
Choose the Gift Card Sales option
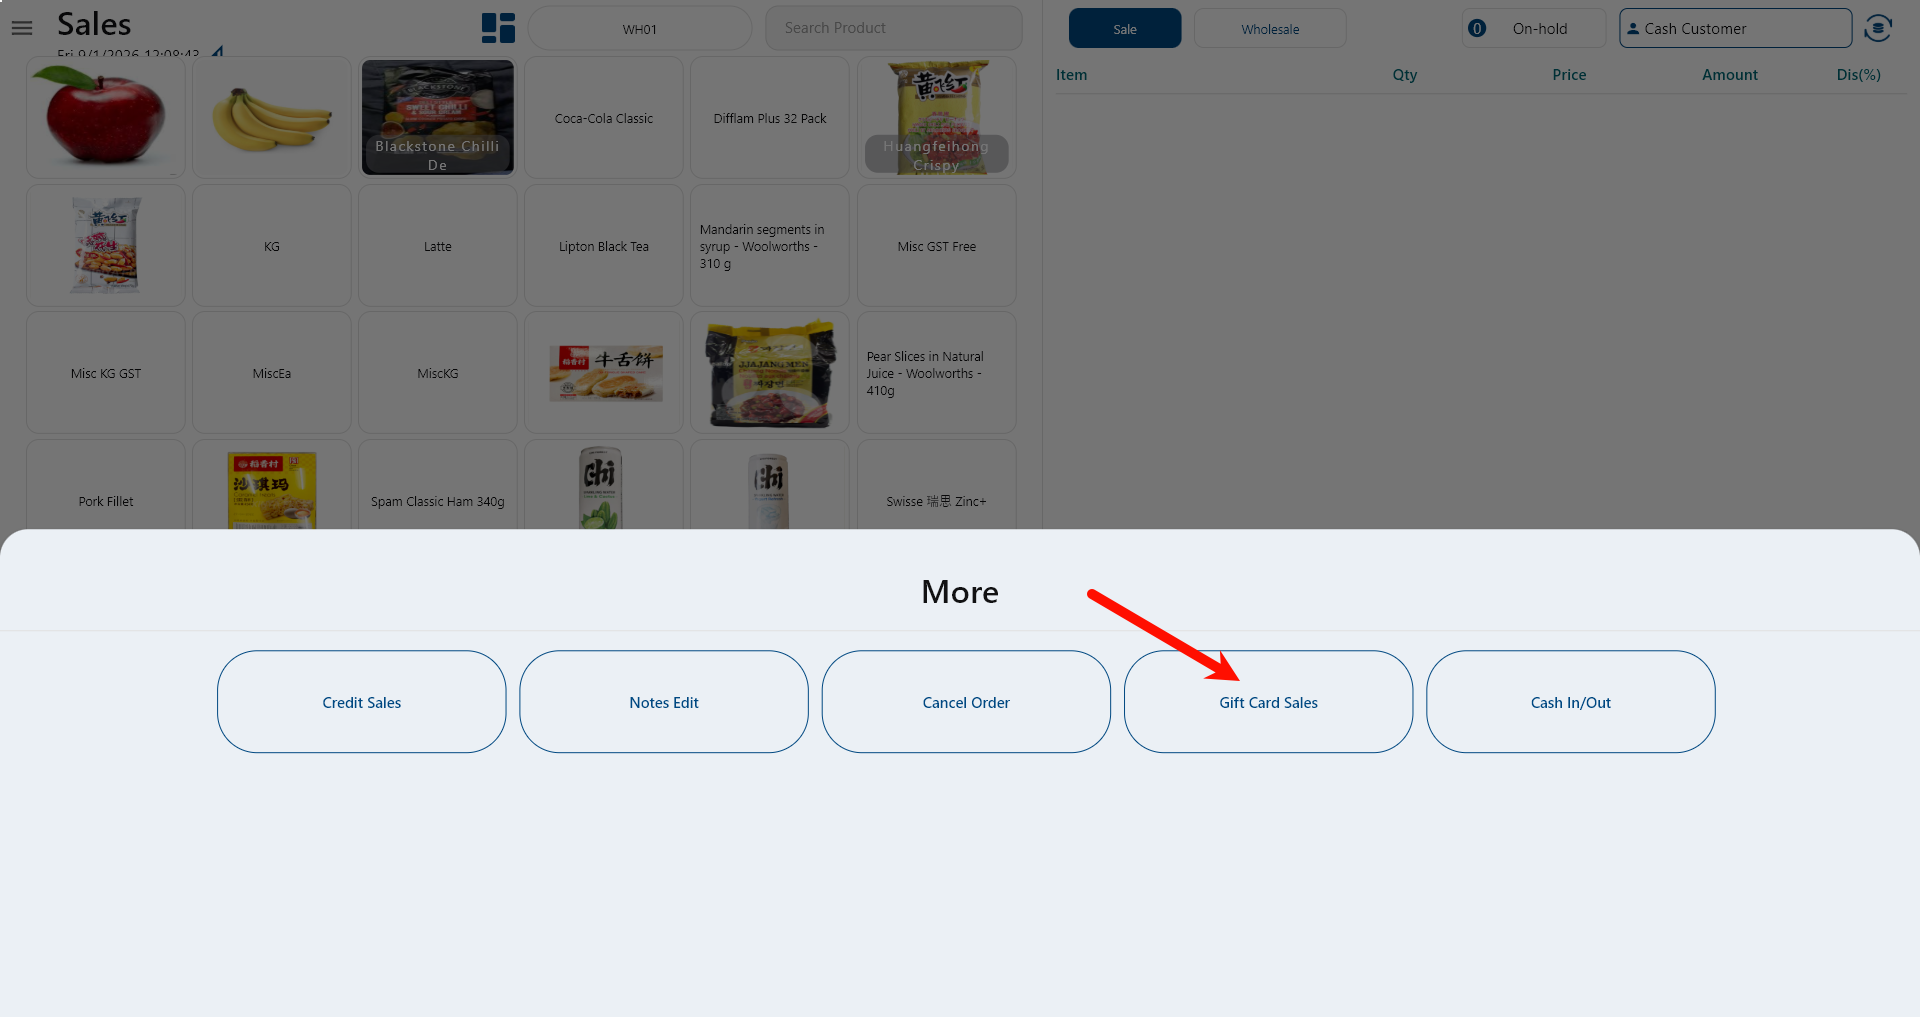1268,702
